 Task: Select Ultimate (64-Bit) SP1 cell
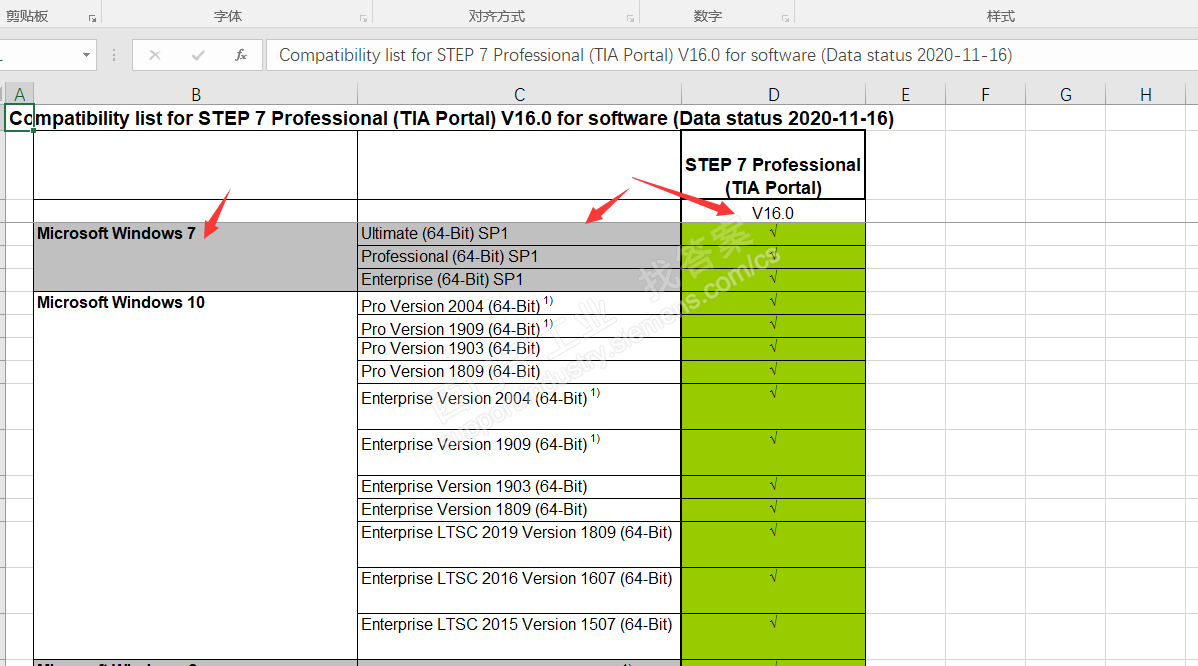(520, 234)
